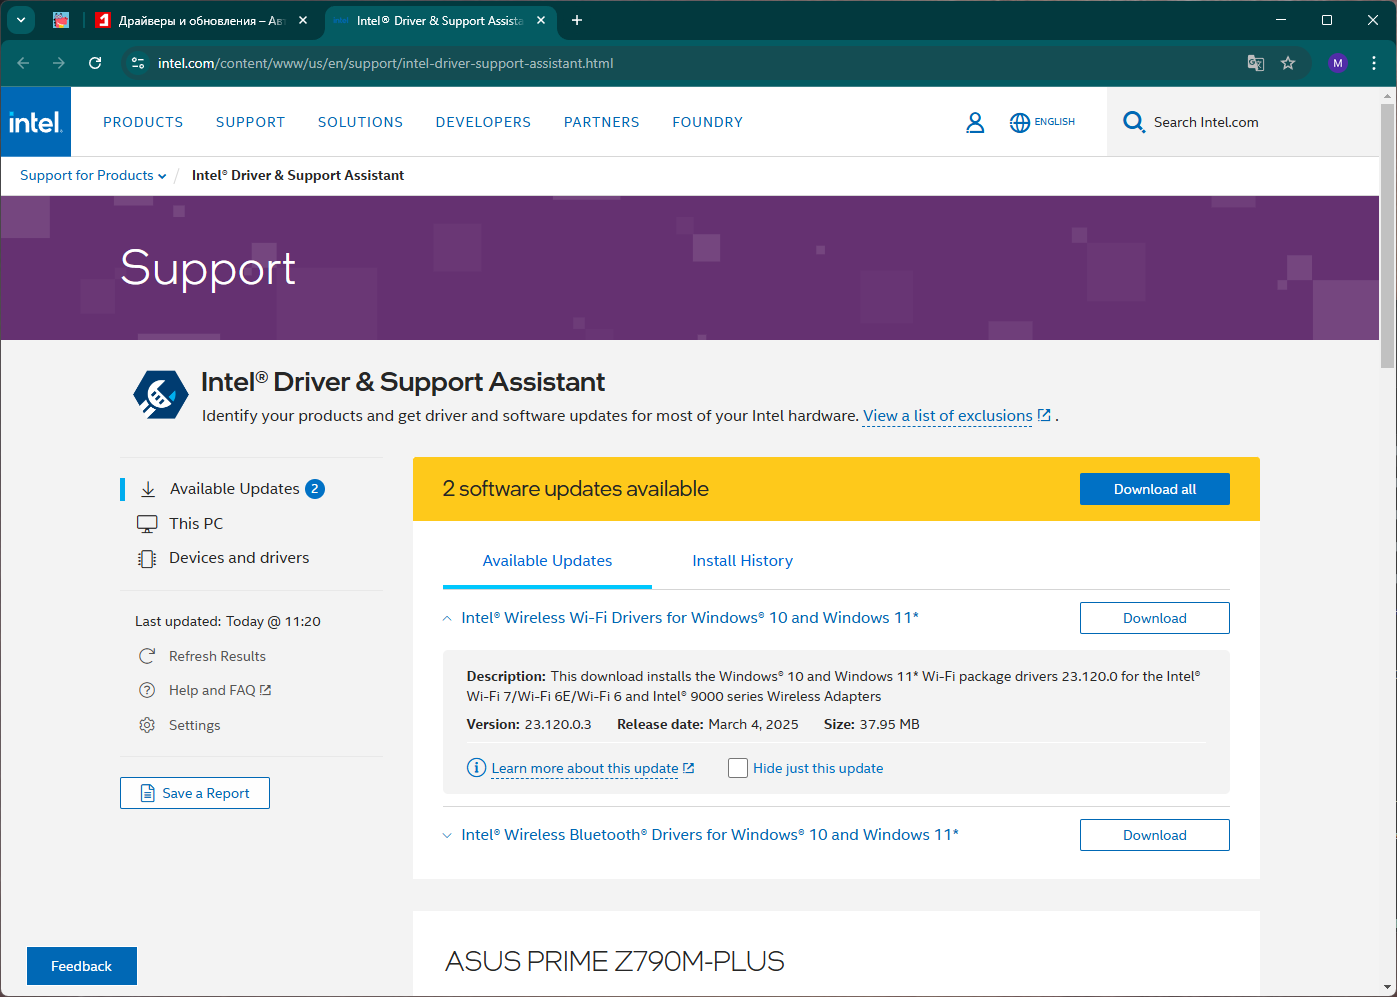Click the Intel logo in the header
This screenshot has width=1397, height=997.
point(36,122)
